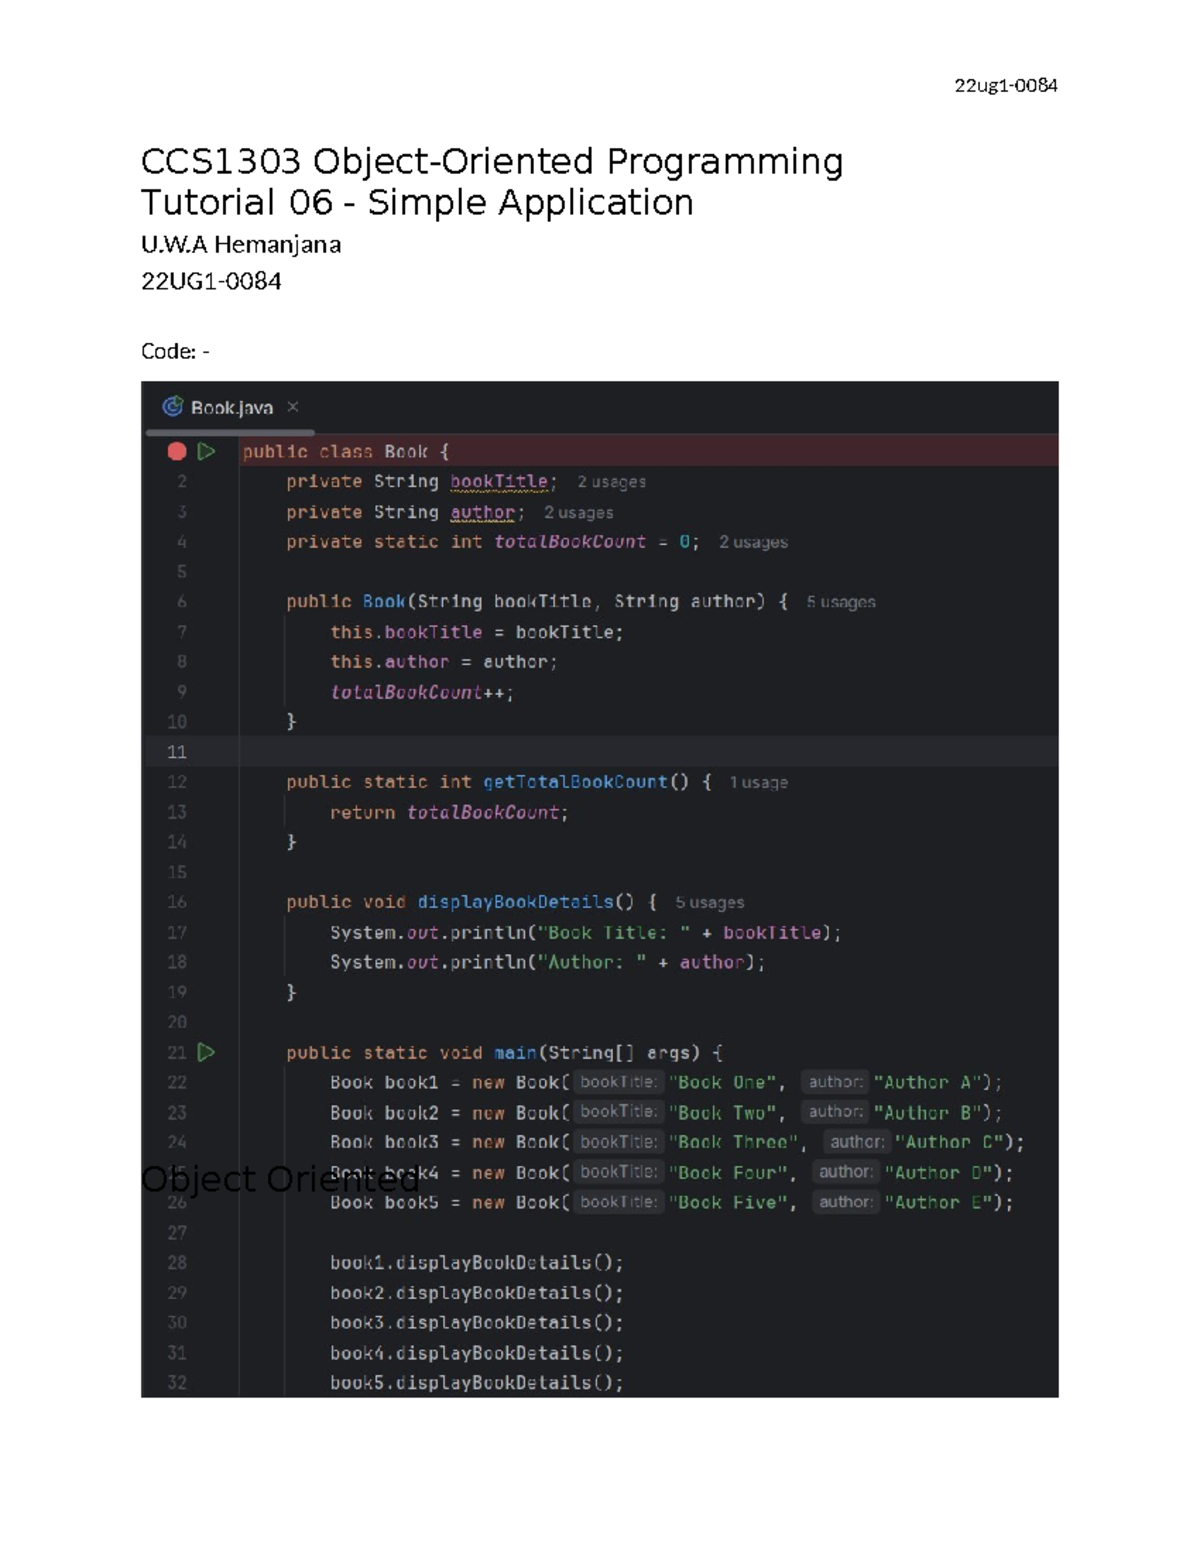Click the run arrow next to public class Book
This screenshot has height=1553, width=1200.
[207, 451]
